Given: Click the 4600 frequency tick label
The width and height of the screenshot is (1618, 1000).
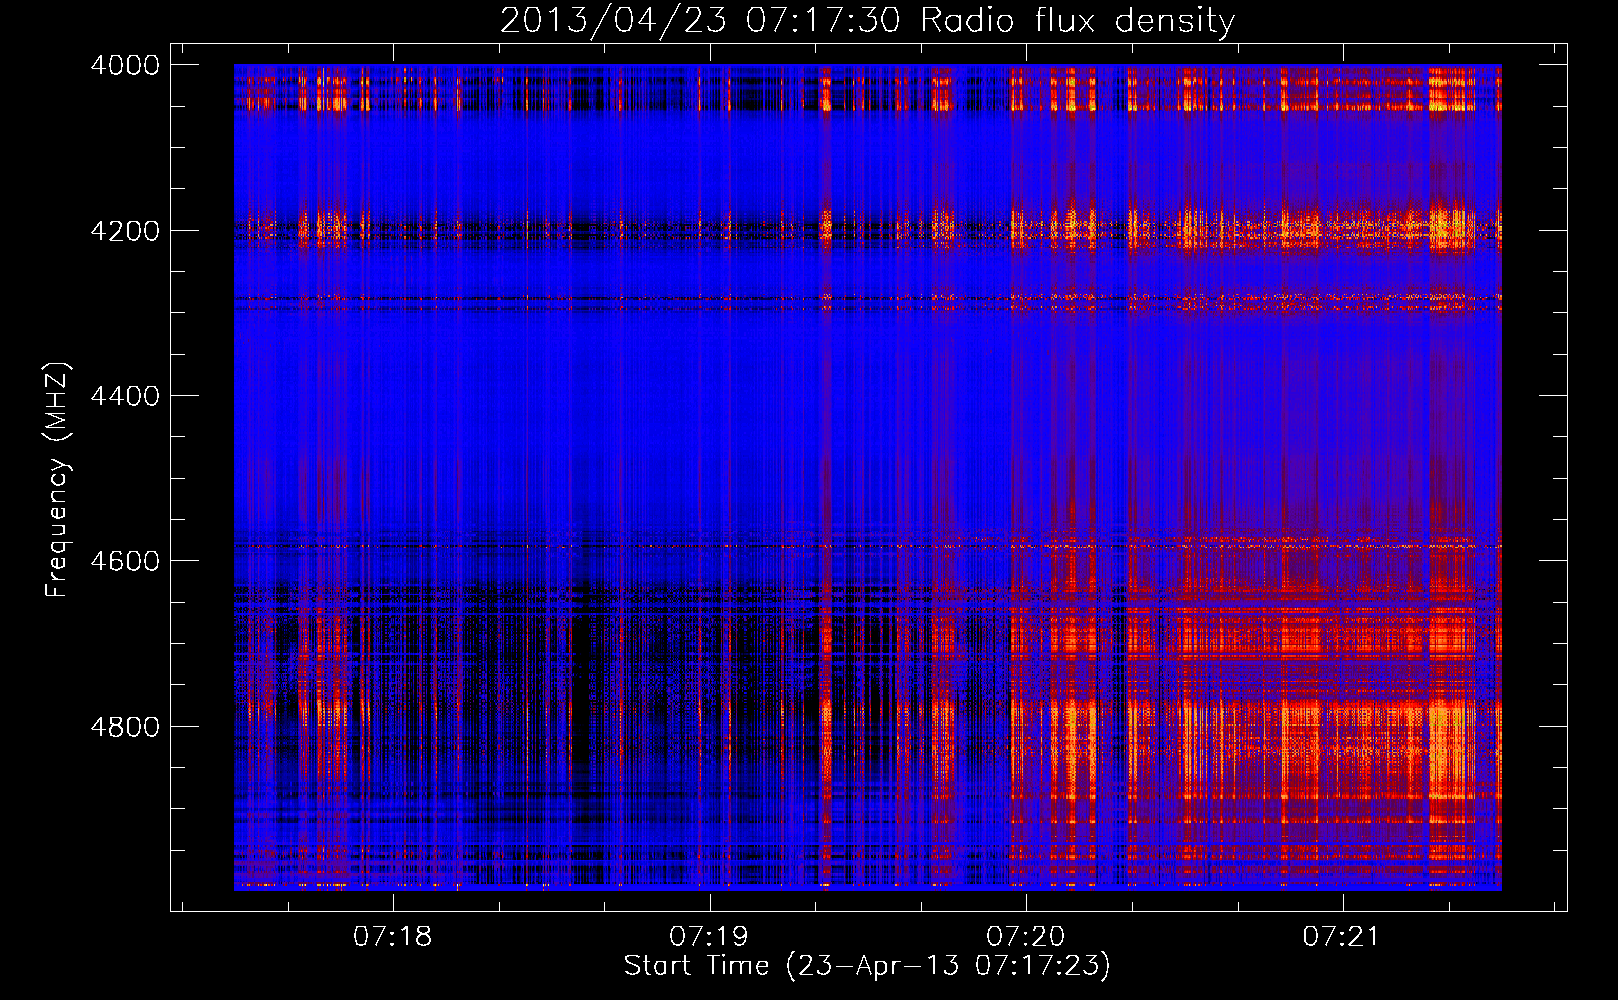Looking at the screenshot, I should coord(125,561).
